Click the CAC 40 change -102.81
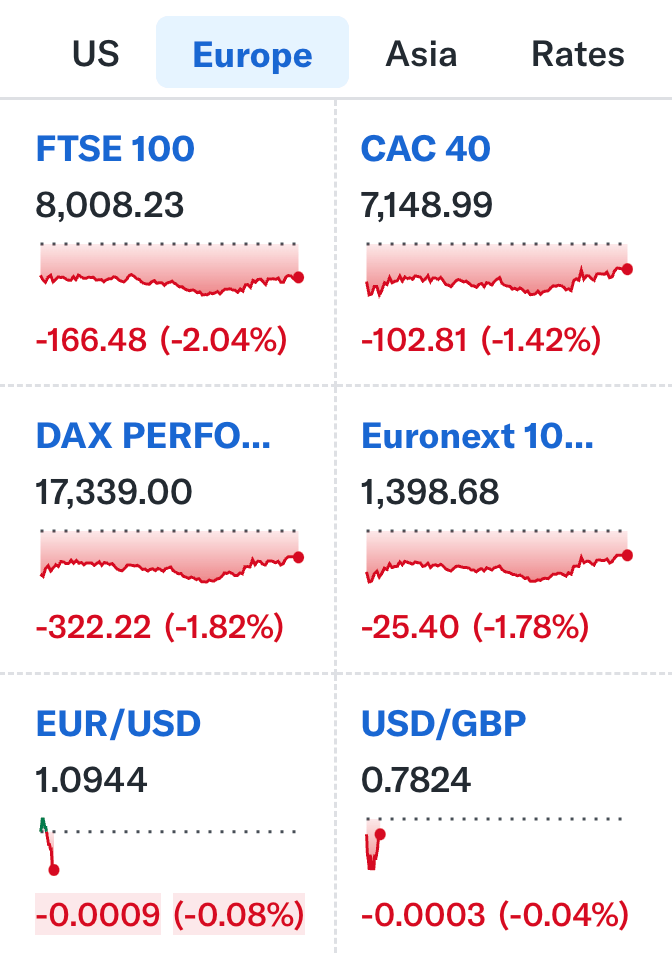The width and height of the screenshot is (672, 956). coord(414,341)
